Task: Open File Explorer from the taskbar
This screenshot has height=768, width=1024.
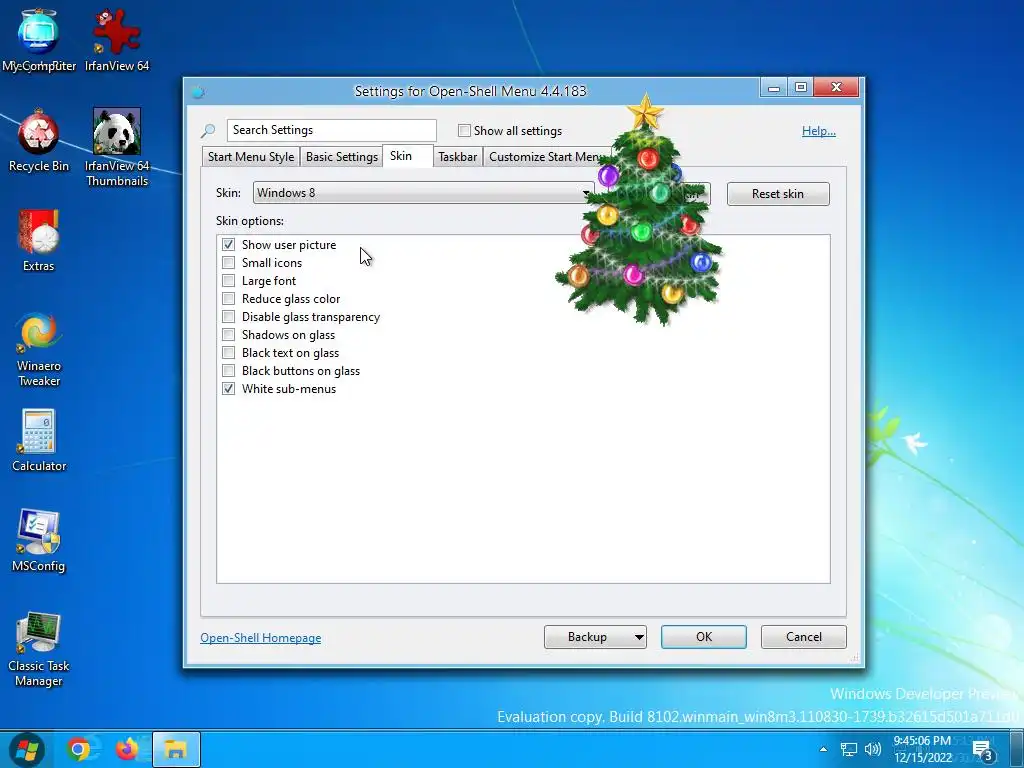Action: (176, 750)
